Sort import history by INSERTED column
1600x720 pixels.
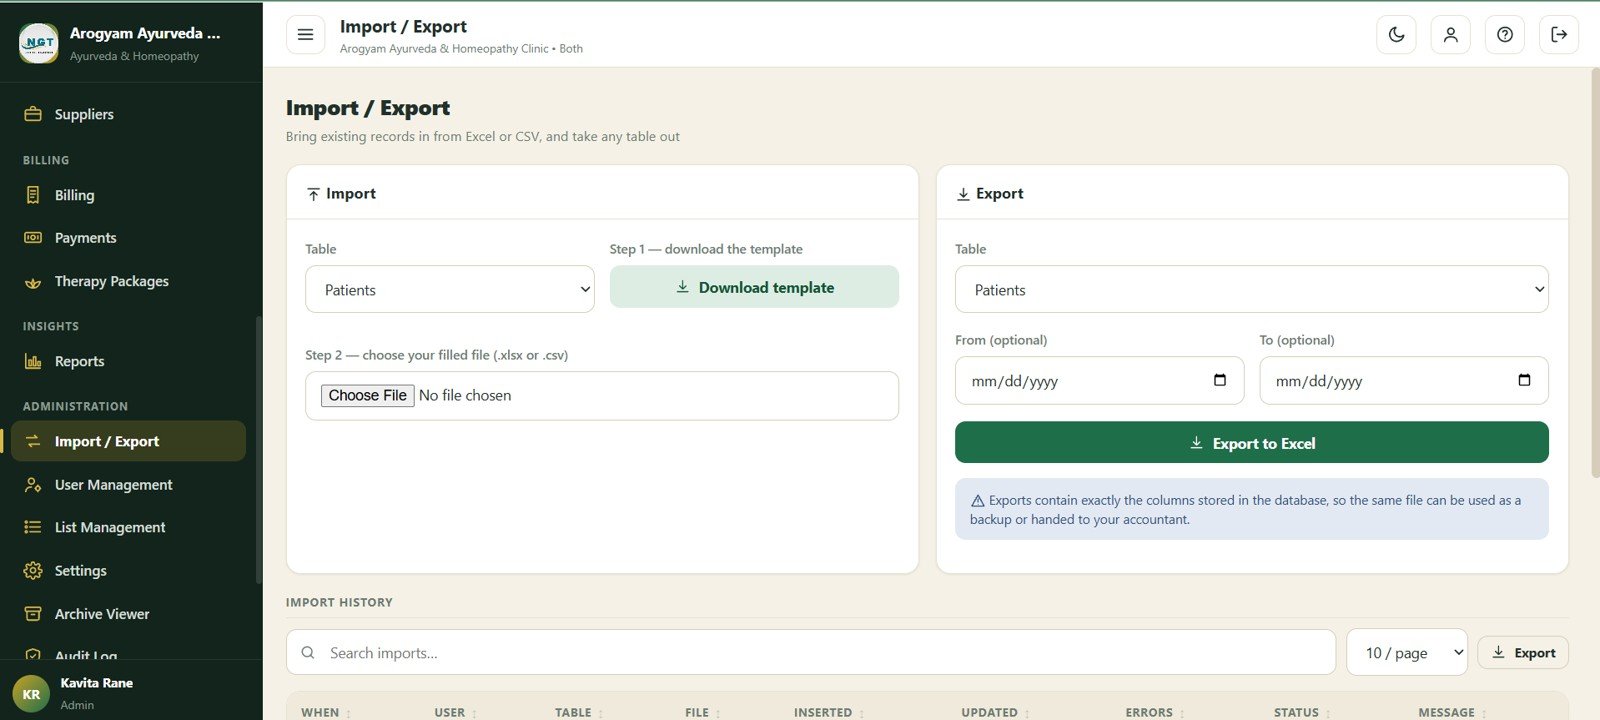click(x=830, y=712)
